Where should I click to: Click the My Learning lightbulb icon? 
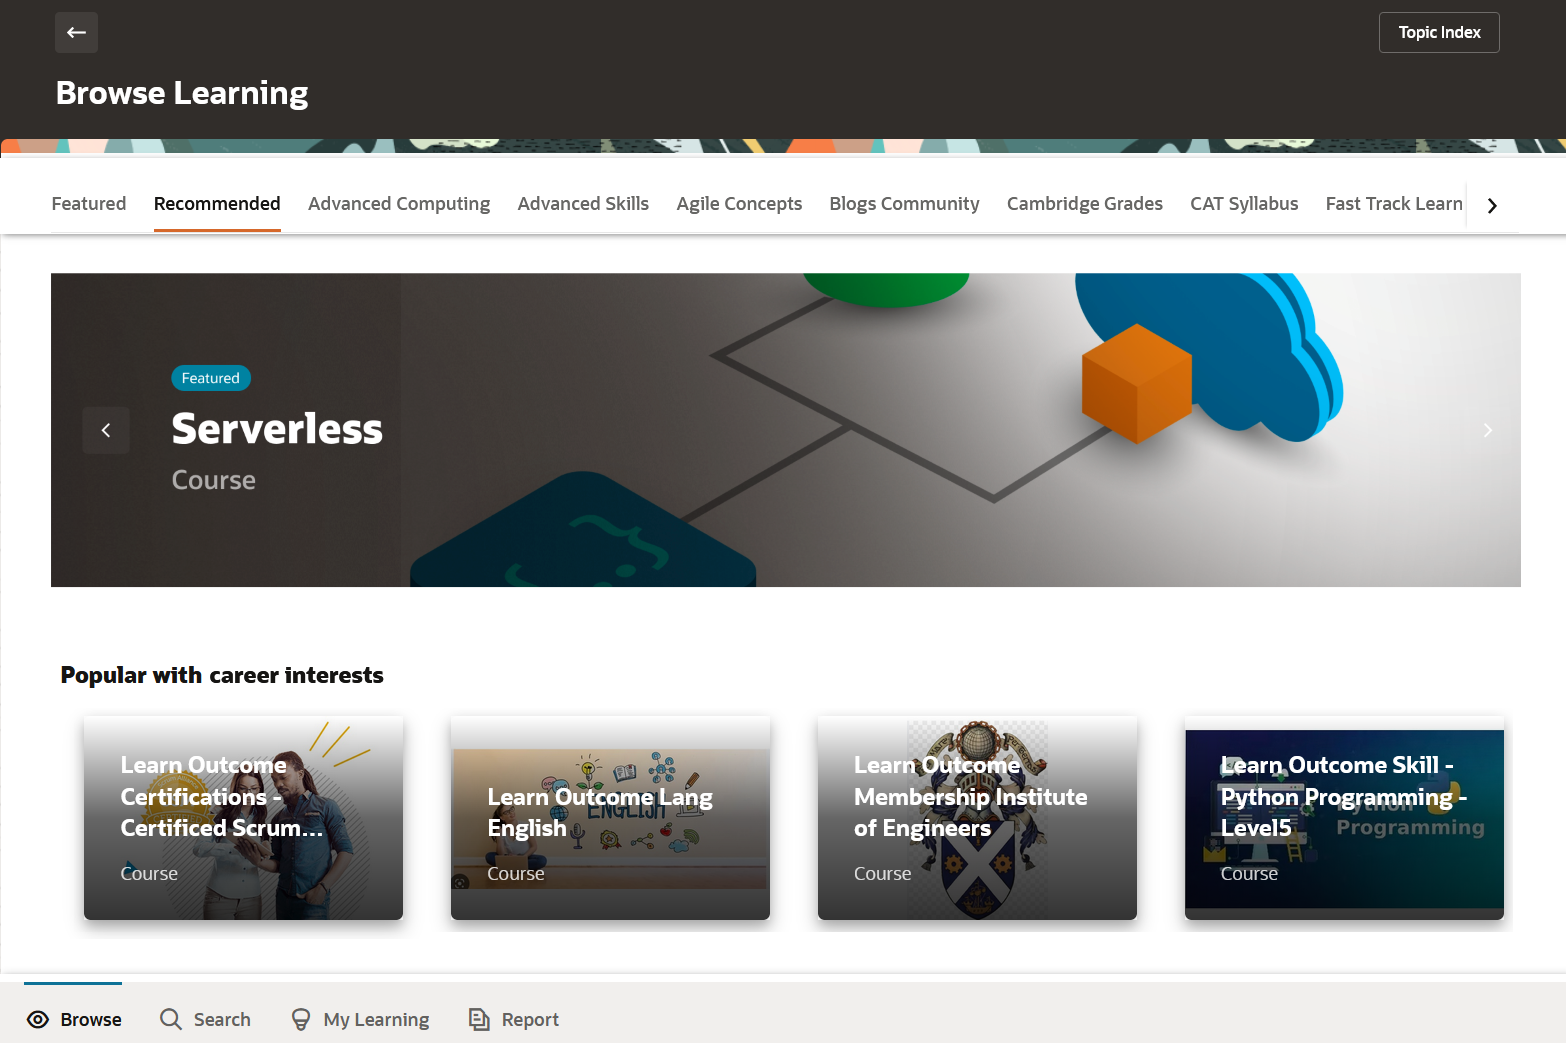(300, 1019)
